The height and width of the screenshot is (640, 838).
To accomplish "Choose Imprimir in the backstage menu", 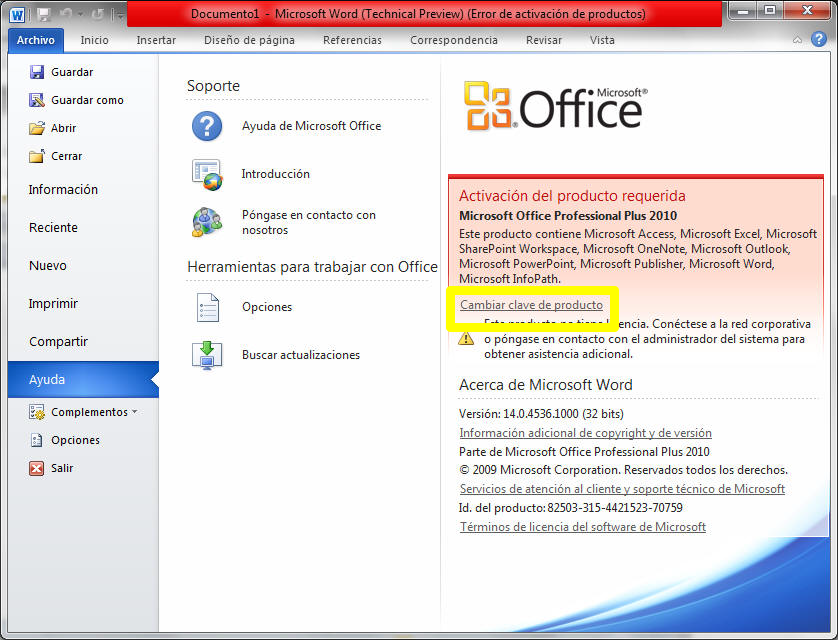I will click(x=83, y=303).
